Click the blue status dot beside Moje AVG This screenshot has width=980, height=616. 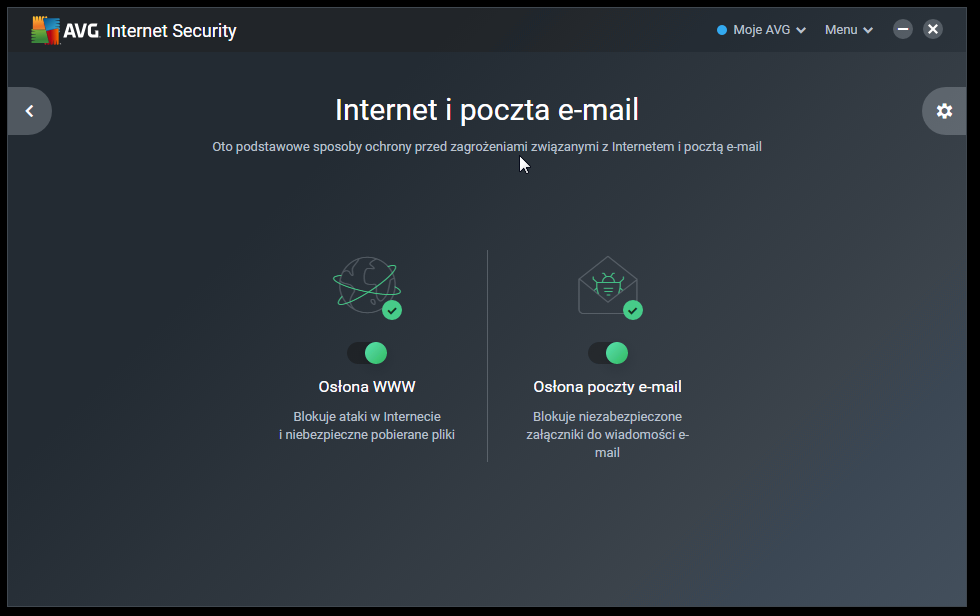point(722,30)
